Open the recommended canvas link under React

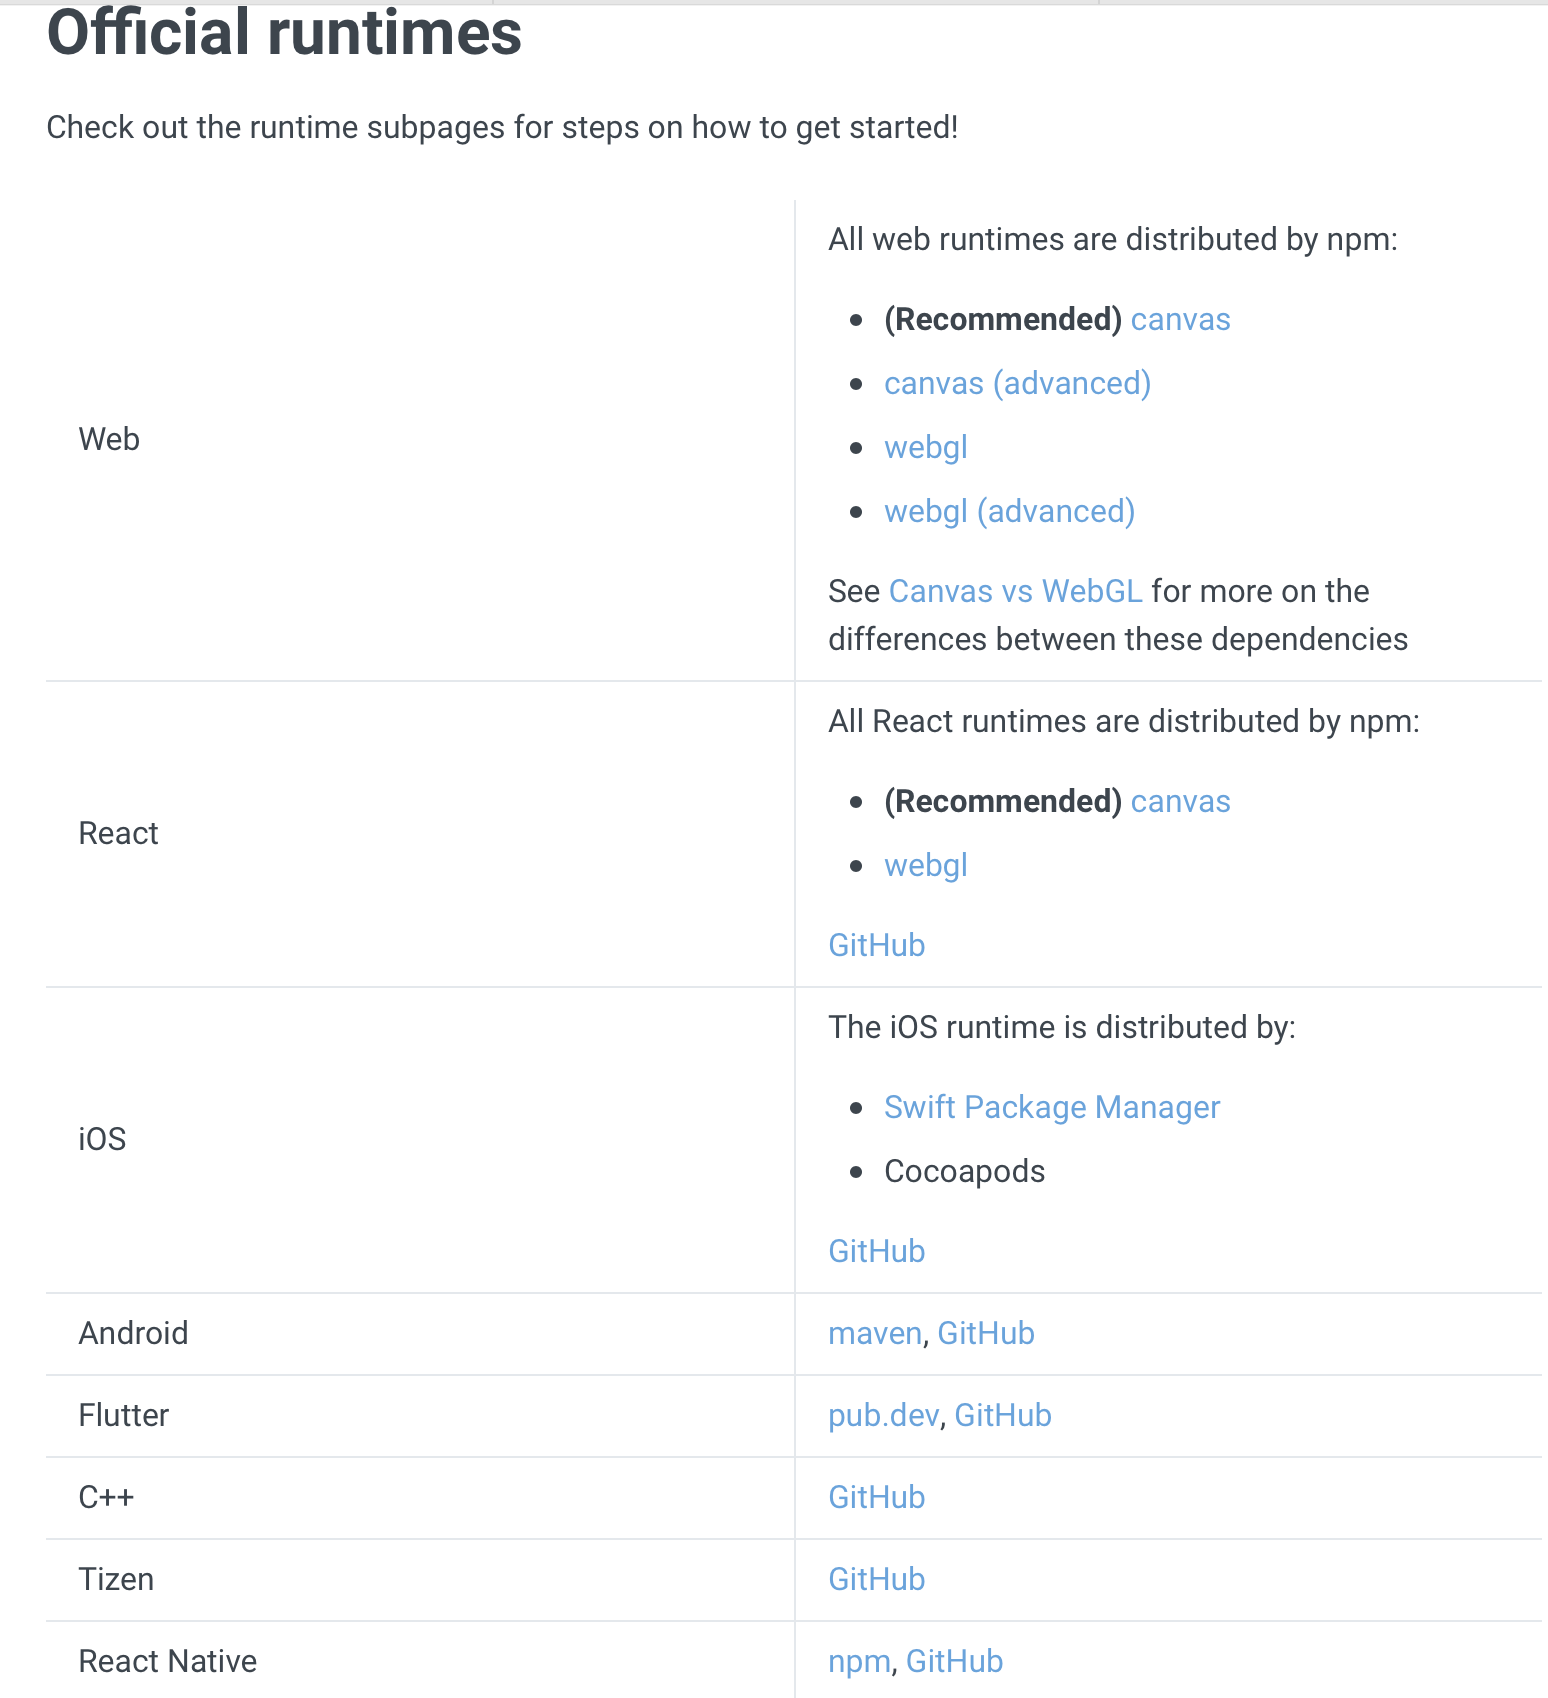[x=1180, y=801]
